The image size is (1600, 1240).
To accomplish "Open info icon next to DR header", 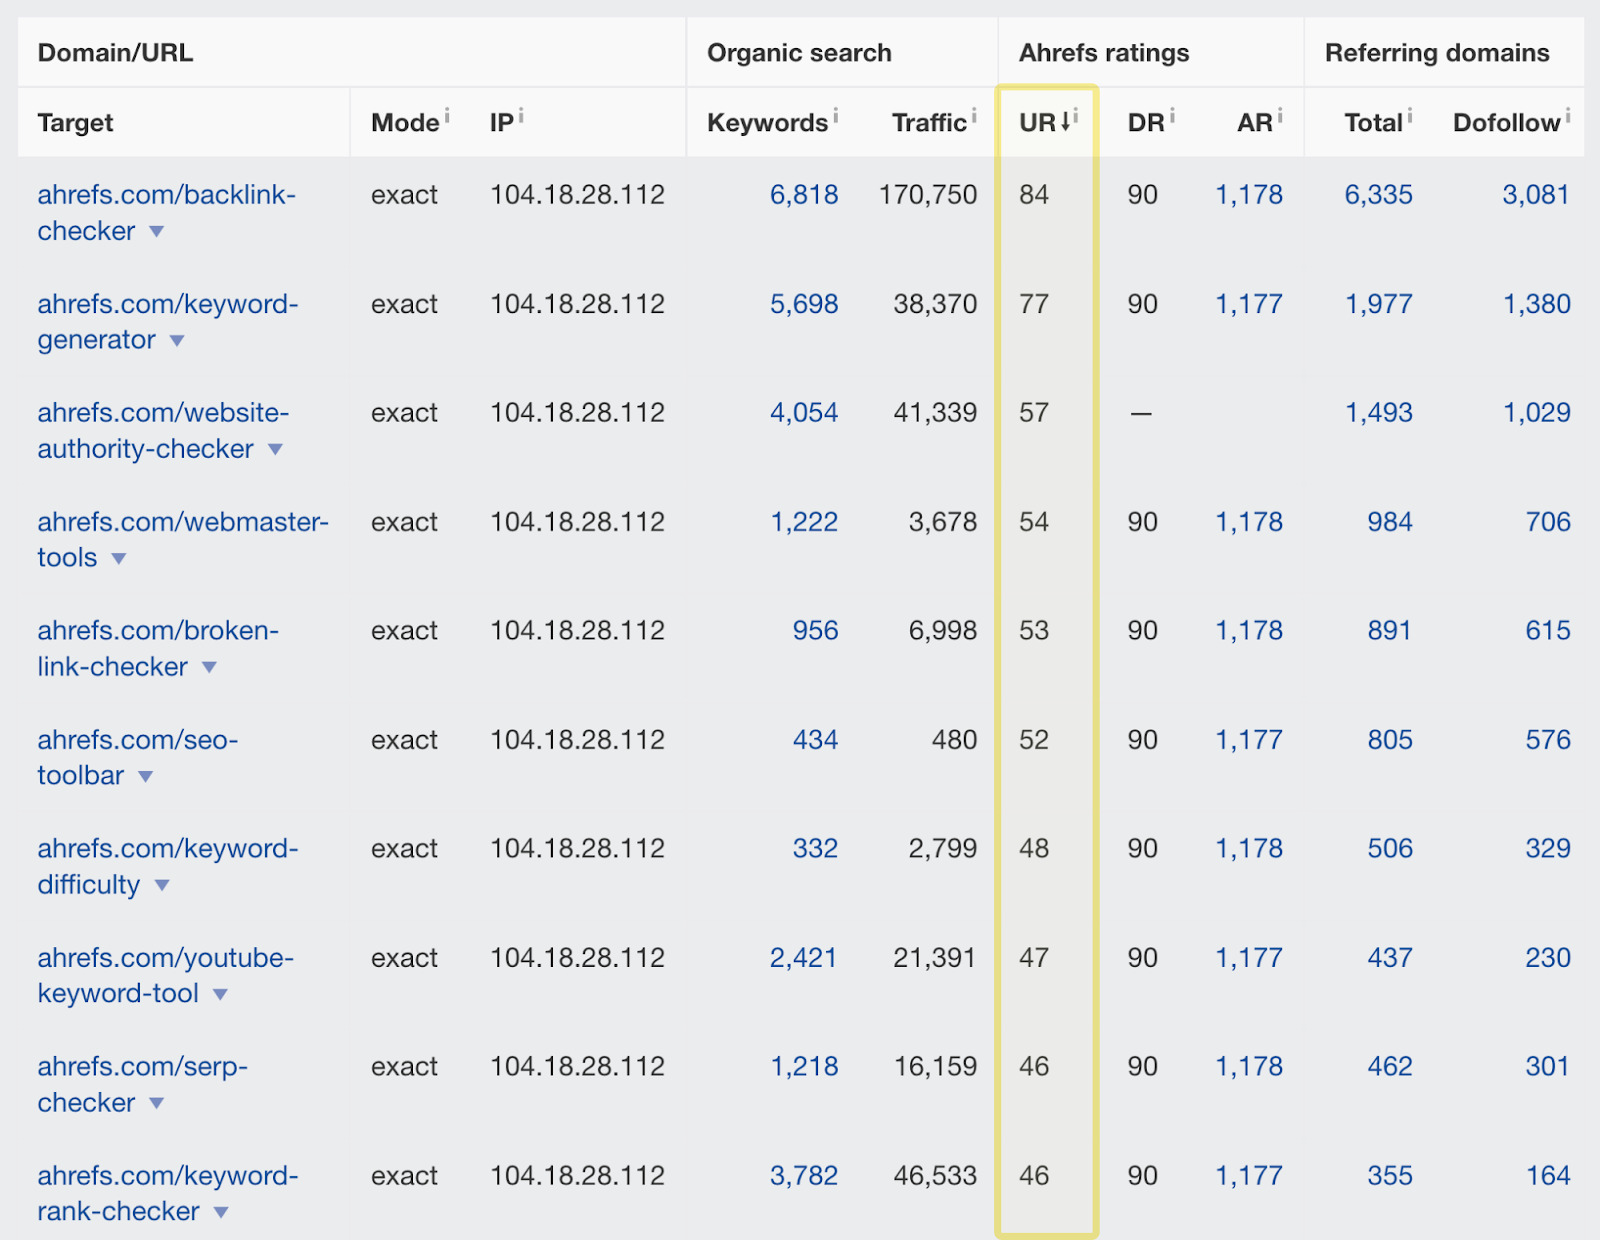I will (1172, 116).
